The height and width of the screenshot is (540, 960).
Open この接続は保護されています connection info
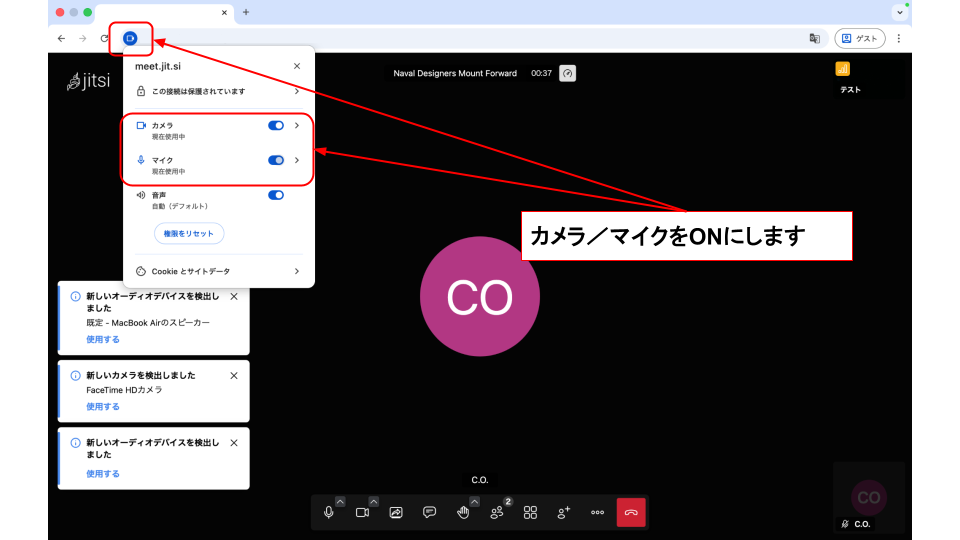click(x=217, y=91)
